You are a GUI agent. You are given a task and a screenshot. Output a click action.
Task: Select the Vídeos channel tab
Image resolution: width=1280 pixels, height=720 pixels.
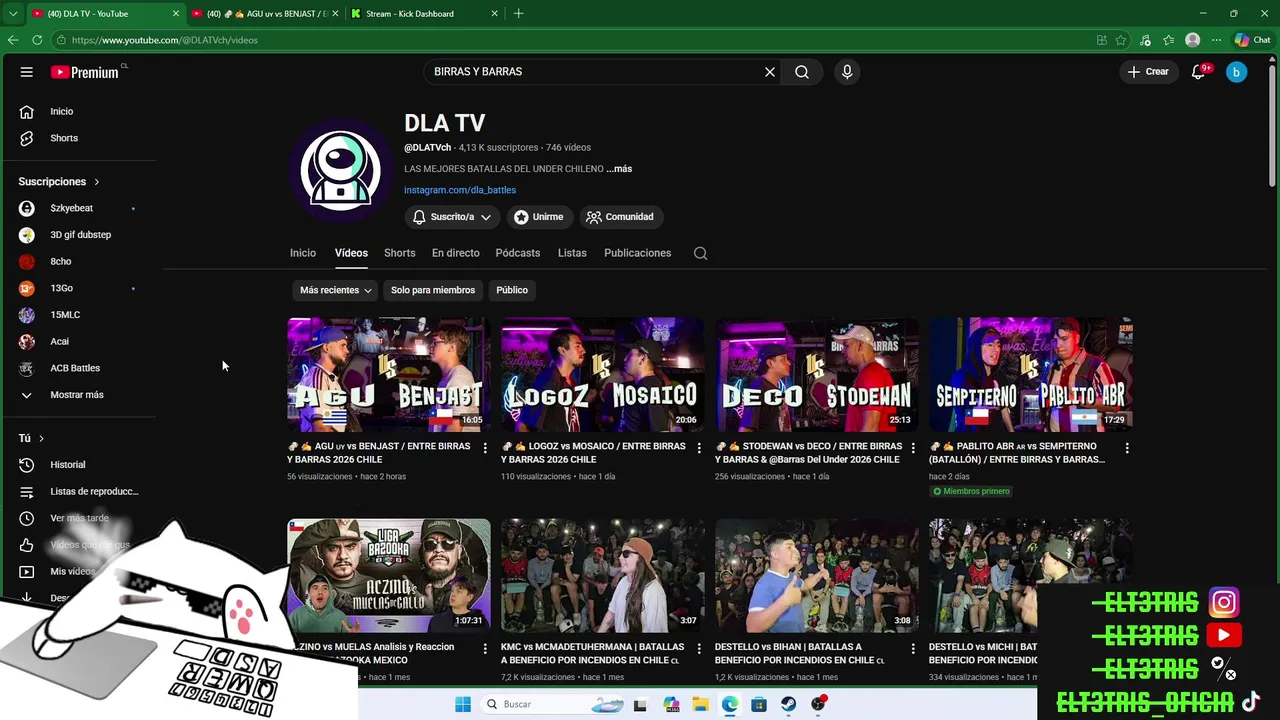tap(351, 253)
